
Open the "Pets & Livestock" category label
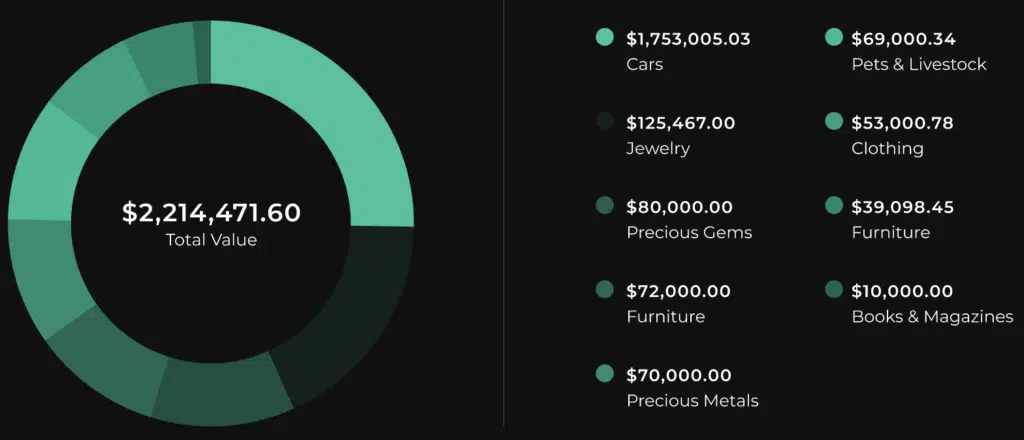coord(918,64)
